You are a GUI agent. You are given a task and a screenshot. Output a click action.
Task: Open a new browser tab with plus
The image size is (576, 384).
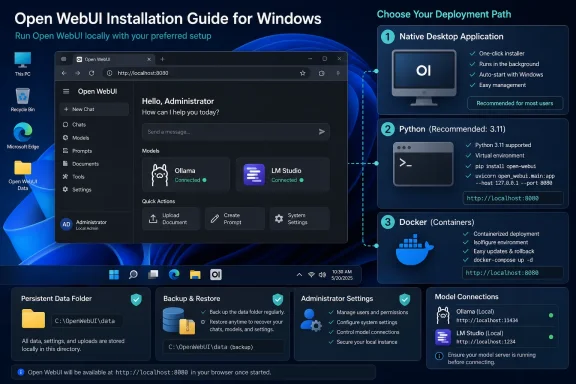(162, 59)
